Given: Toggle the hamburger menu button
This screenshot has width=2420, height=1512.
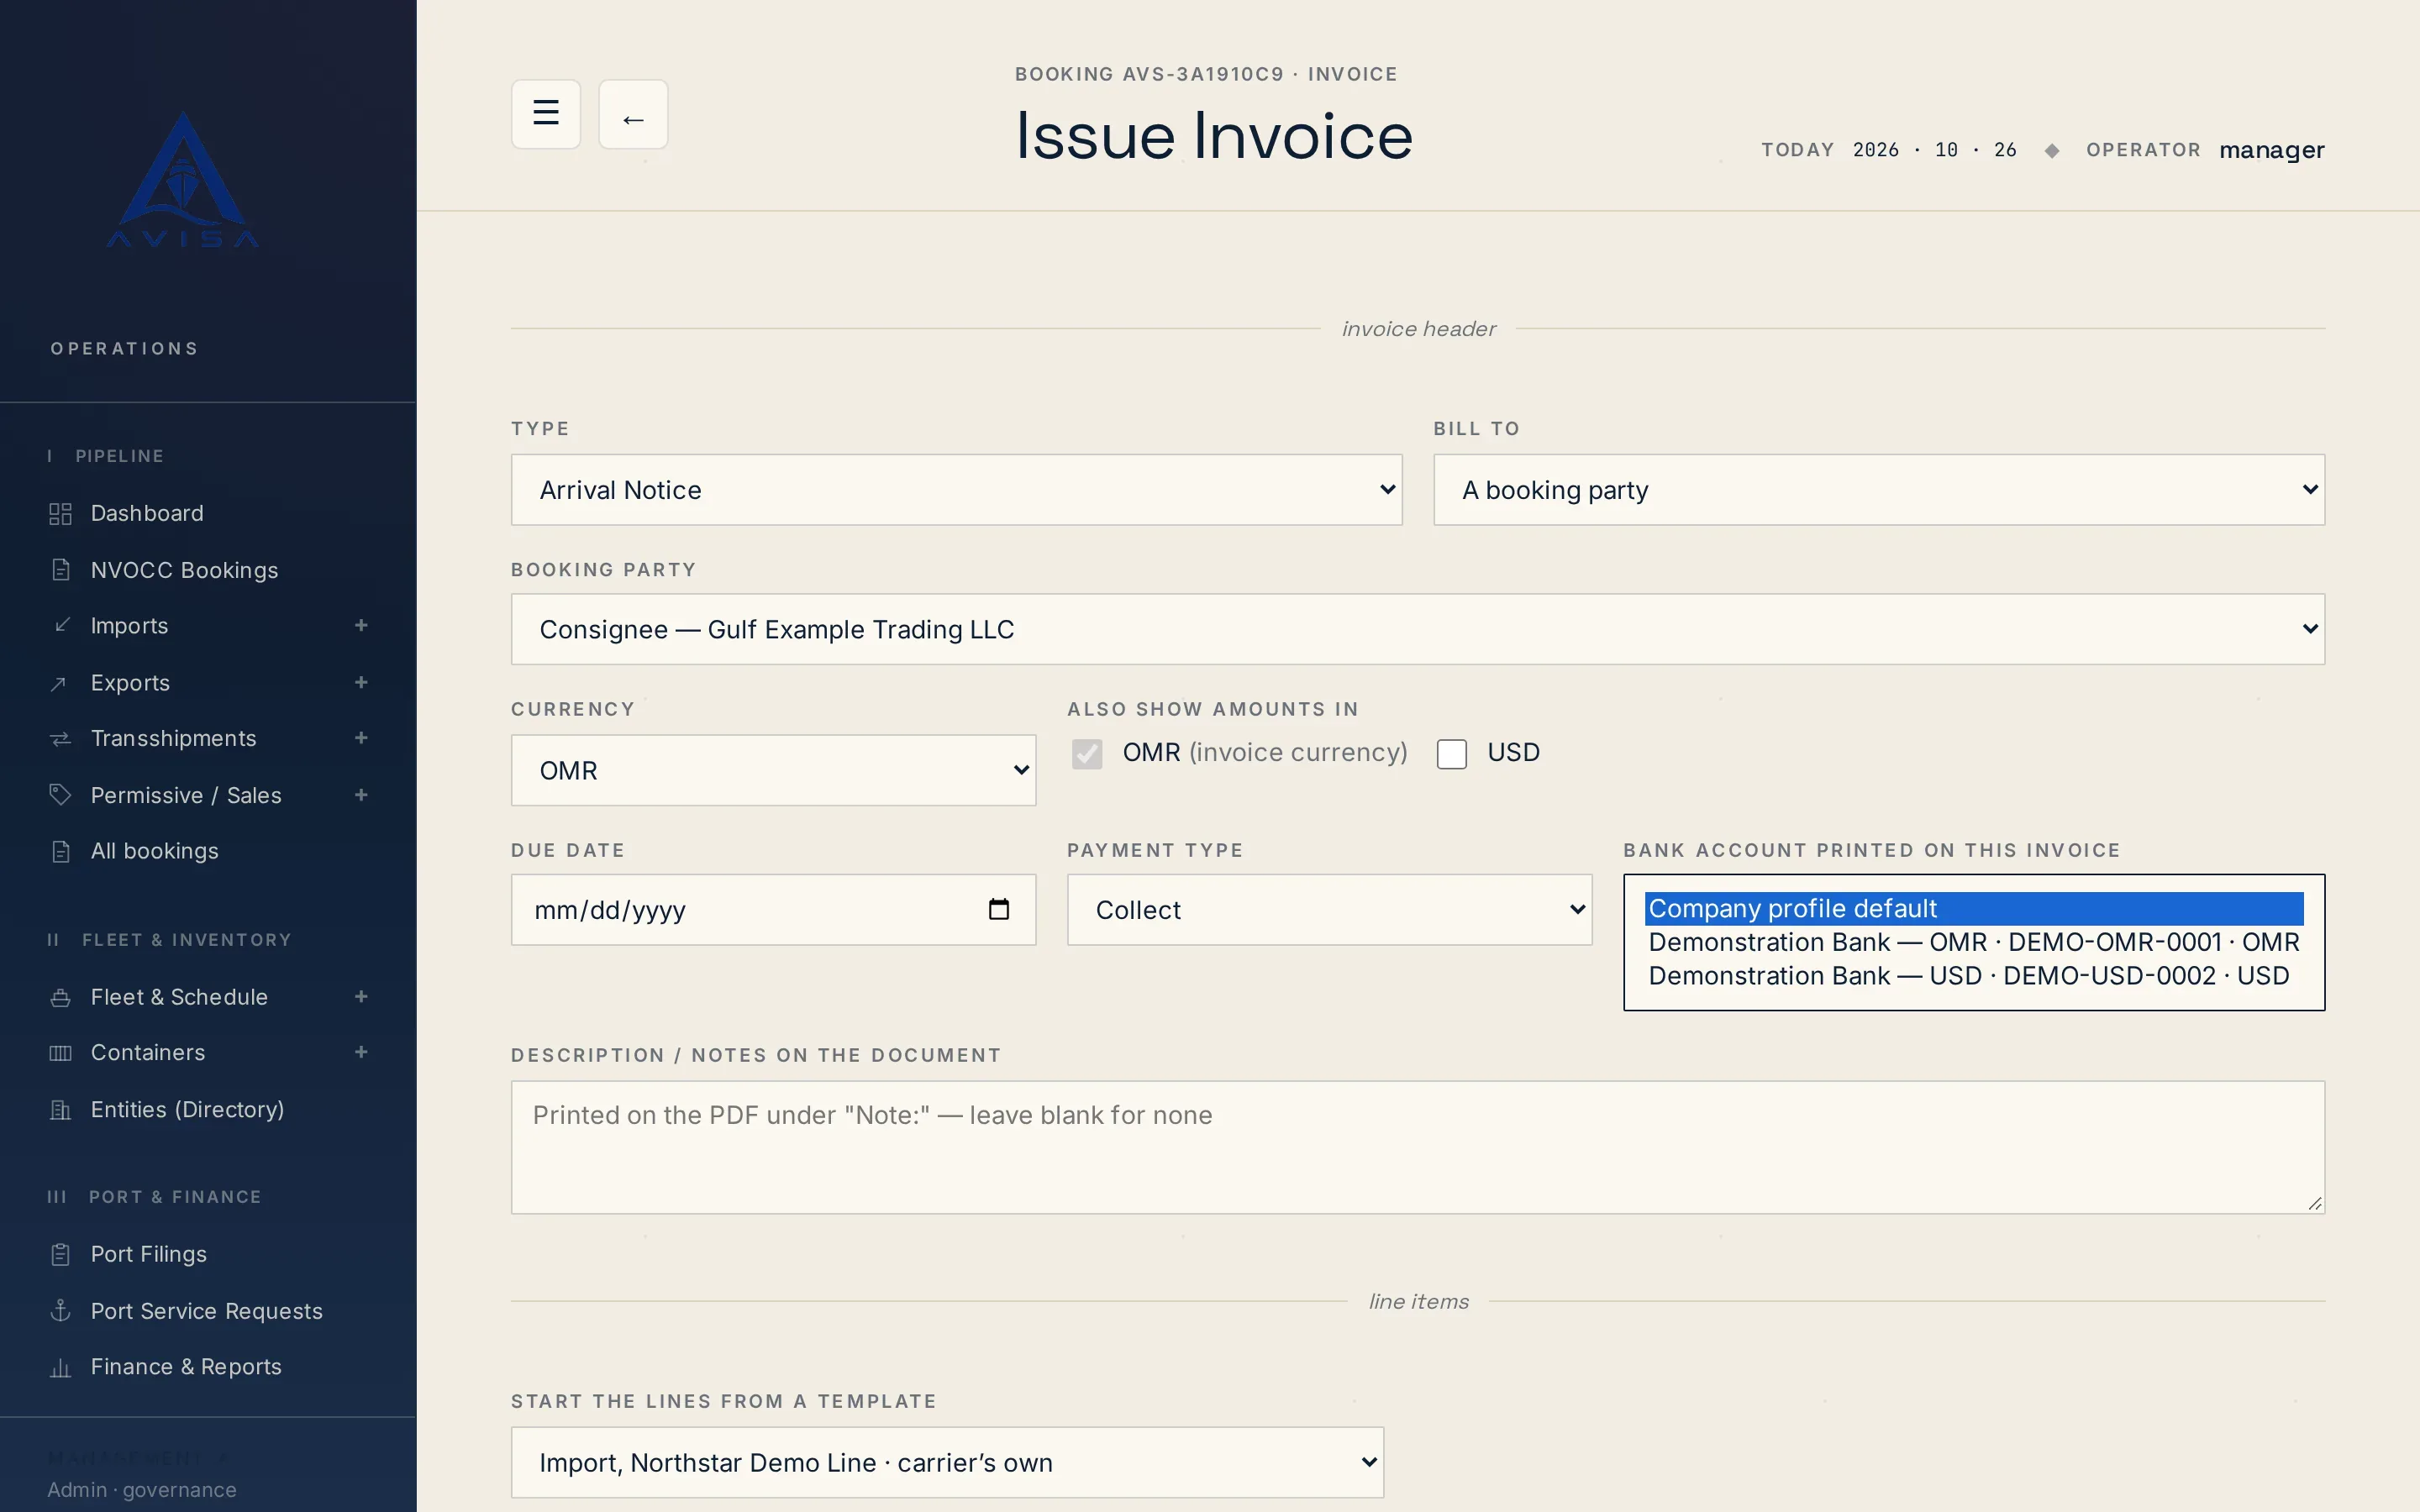Looking at the screenshot, I should (x=545, y=114).
